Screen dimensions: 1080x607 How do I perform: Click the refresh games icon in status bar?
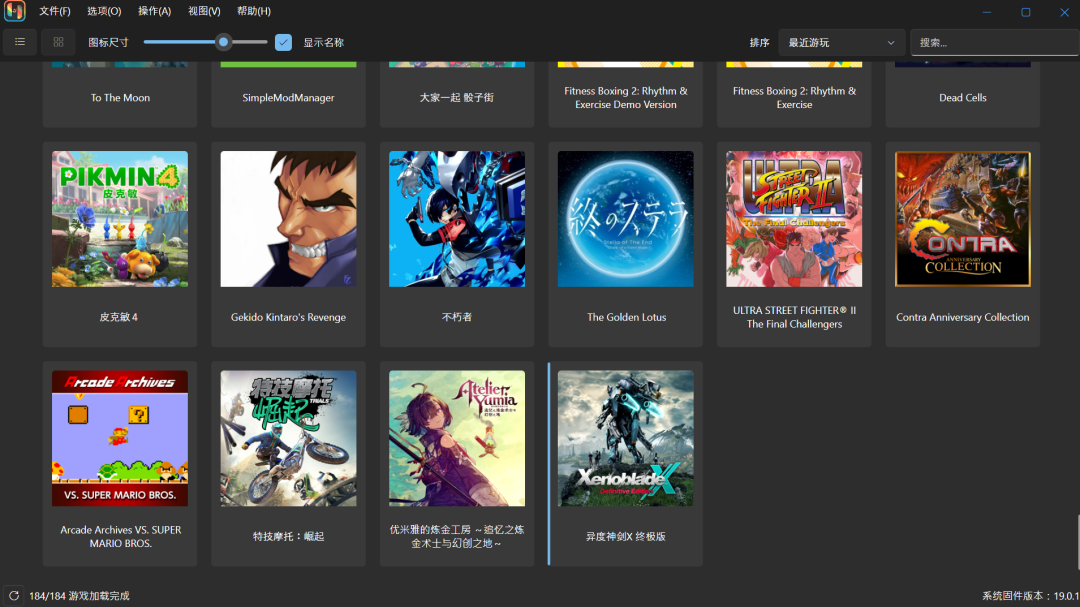tap(14, 595)
